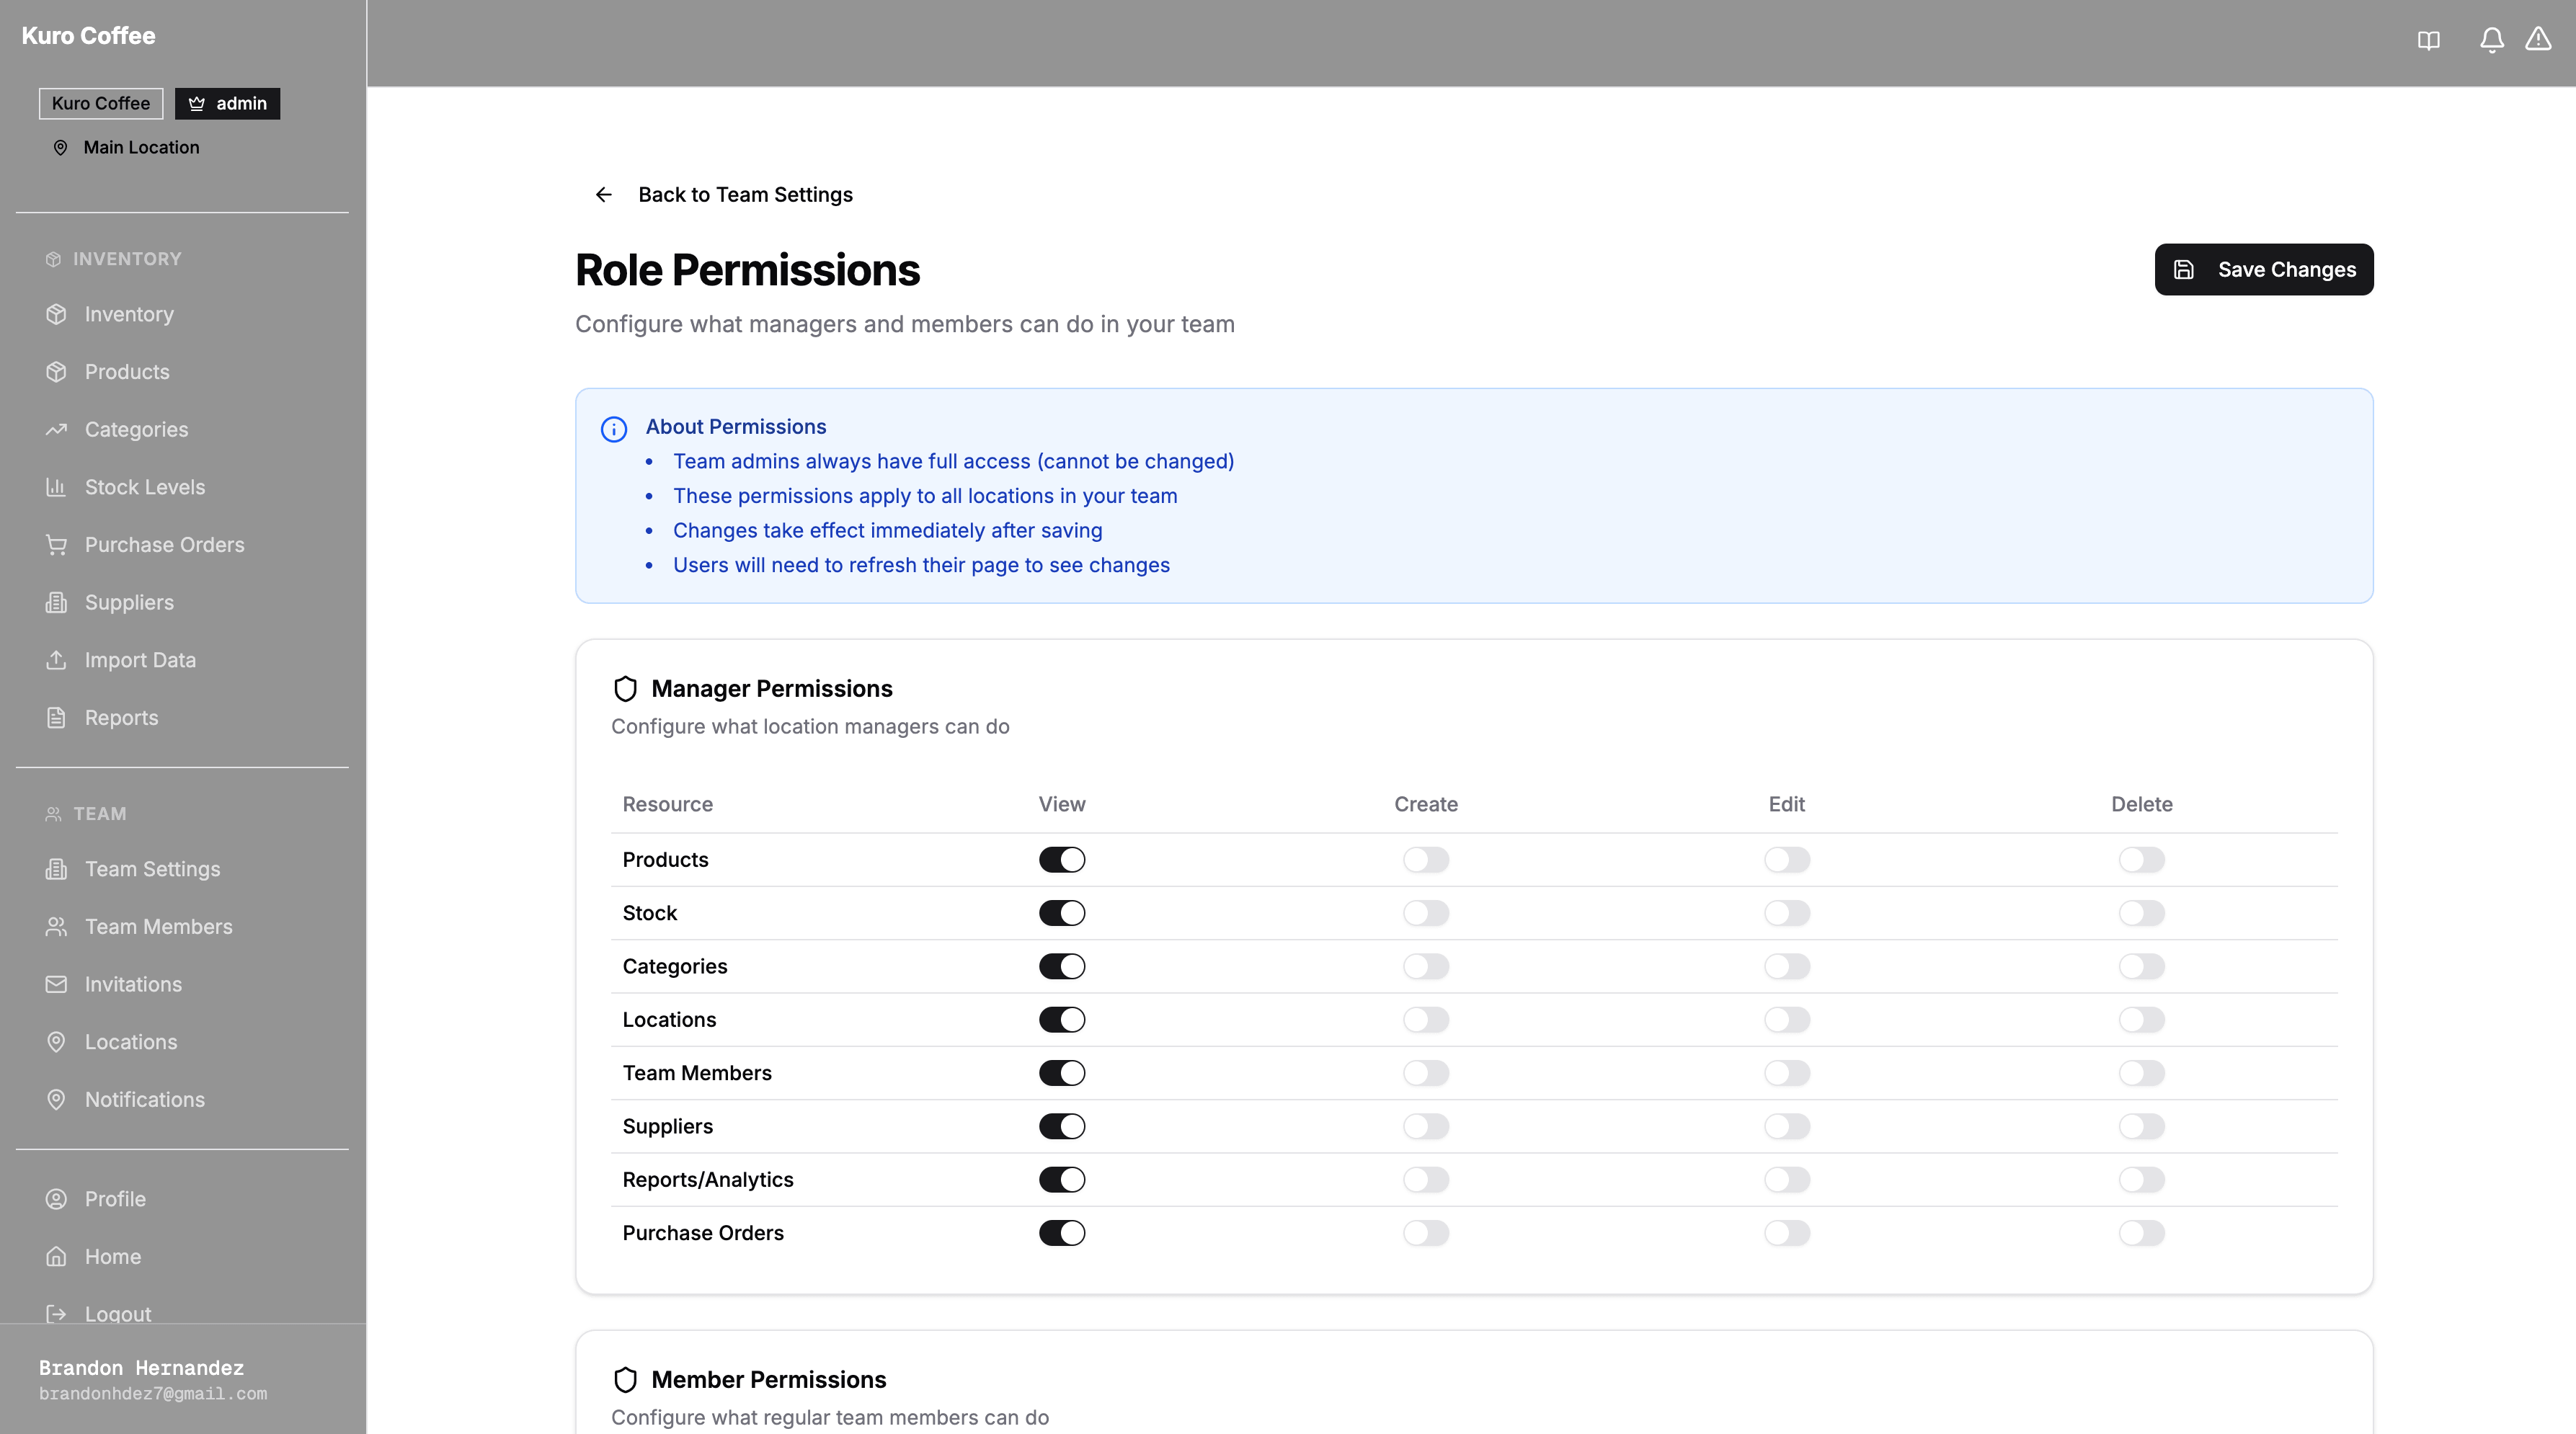
Task: Click the Purchase Orders cart icon
Action: pyautogui.click(x=56, y=545)
